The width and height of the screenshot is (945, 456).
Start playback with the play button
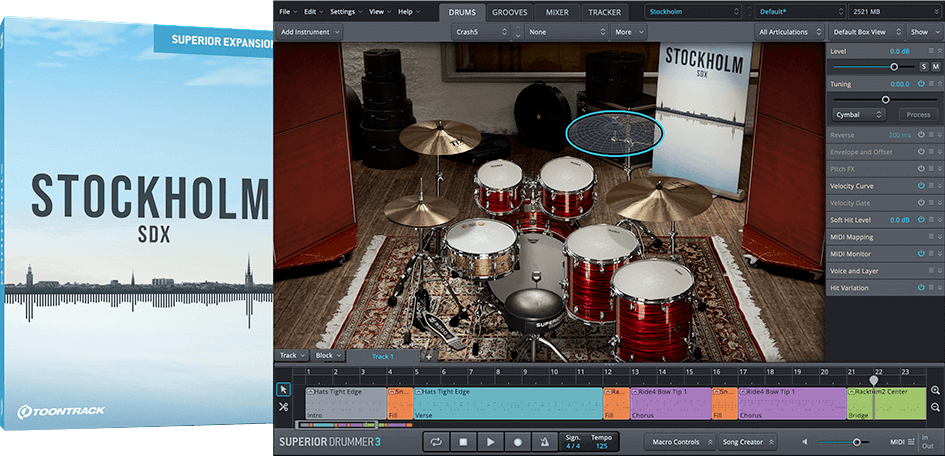pyautogui.click(x=491, y=442)
